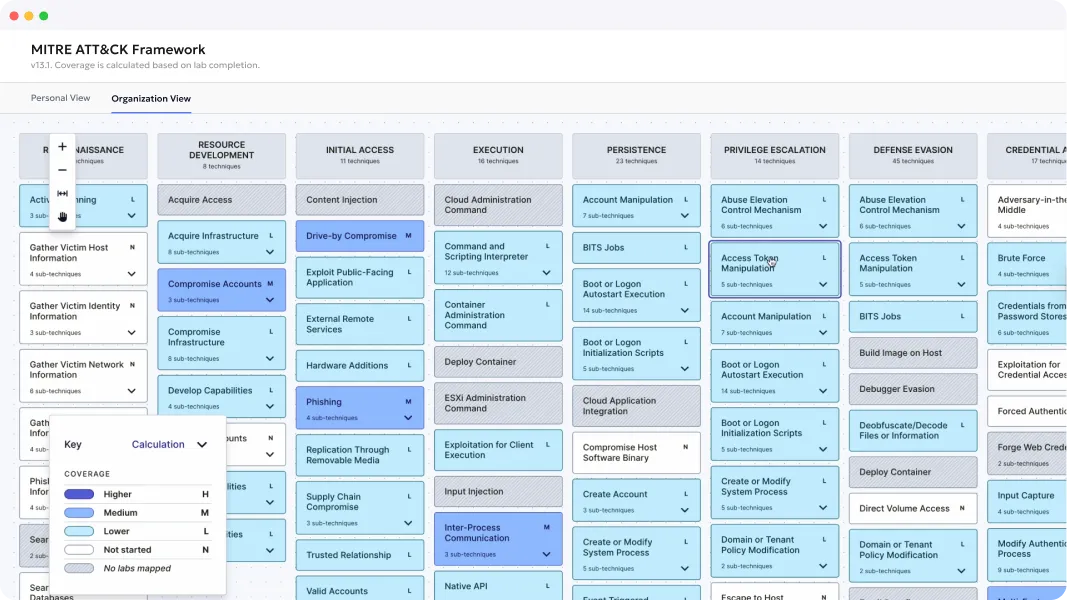Viewport: 1067px width, 600px height.
Task: Select the Debugger Evasion card
Action: pyautogui.click(x=913, y=389)
